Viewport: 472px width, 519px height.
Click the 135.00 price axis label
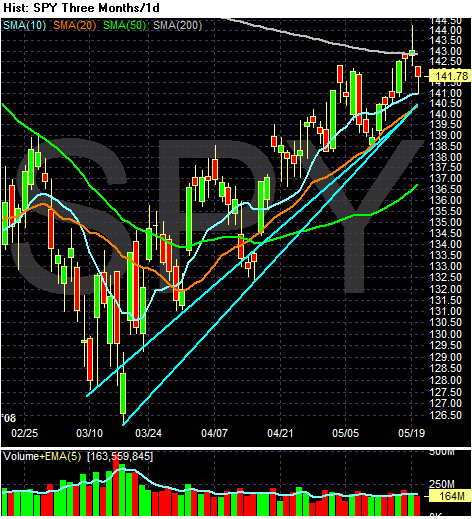(x=446, y=222)
